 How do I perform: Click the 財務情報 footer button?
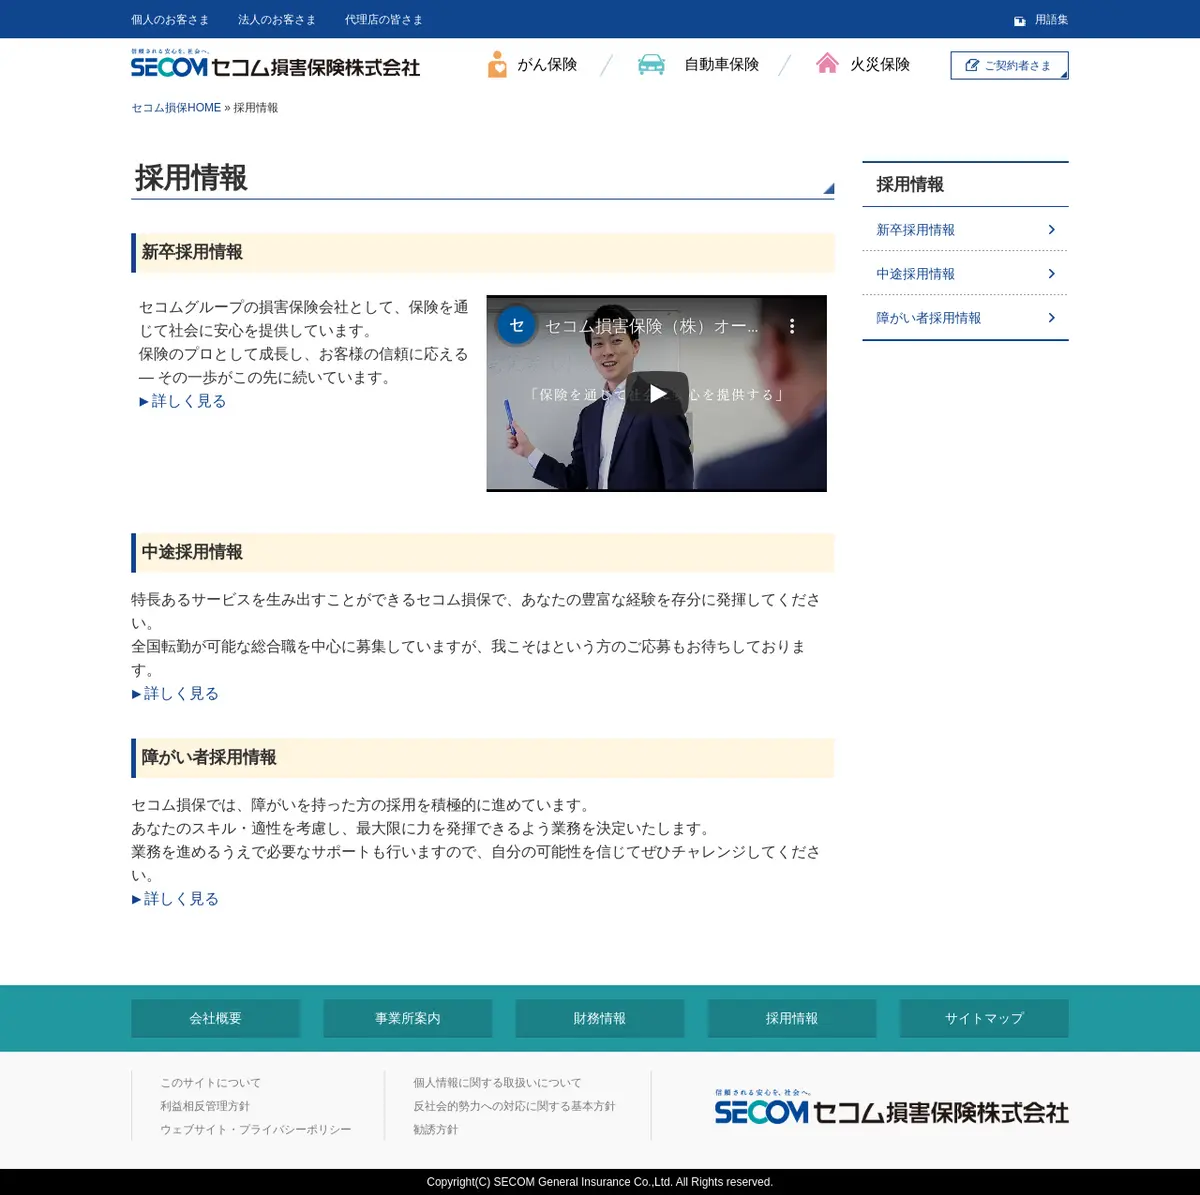600,1018
